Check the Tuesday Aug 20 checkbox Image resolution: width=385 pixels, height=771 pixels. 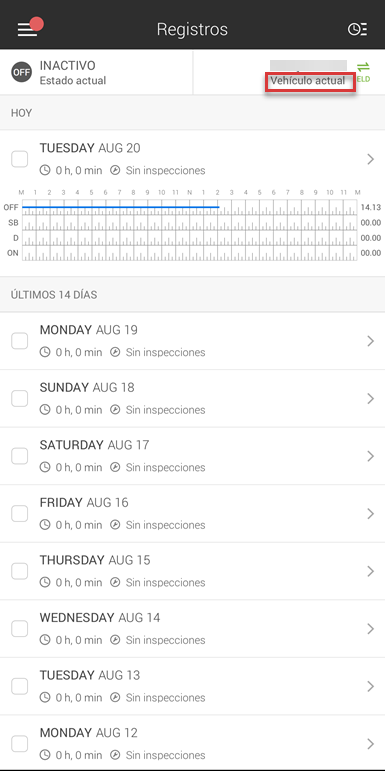coord(20,159)
